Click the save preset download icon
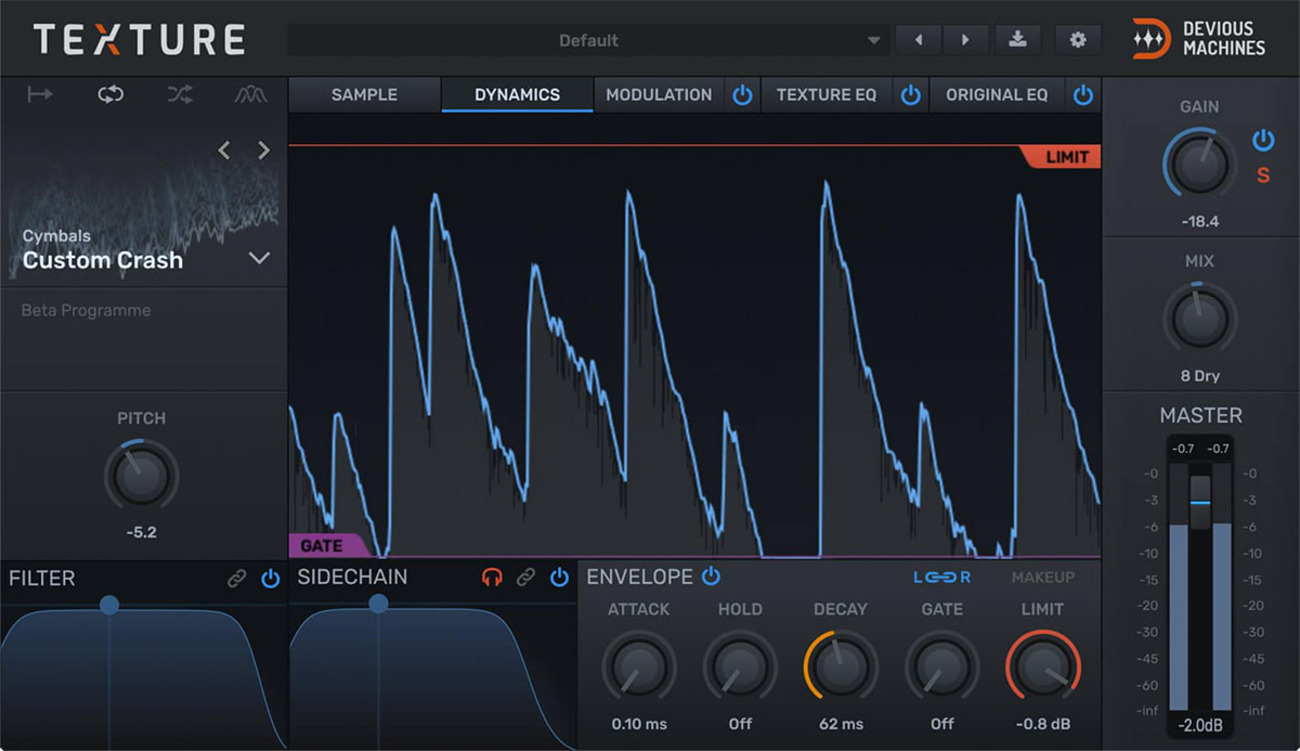The height and width of the screenshot is (751, 1300). coord(1017,40)
